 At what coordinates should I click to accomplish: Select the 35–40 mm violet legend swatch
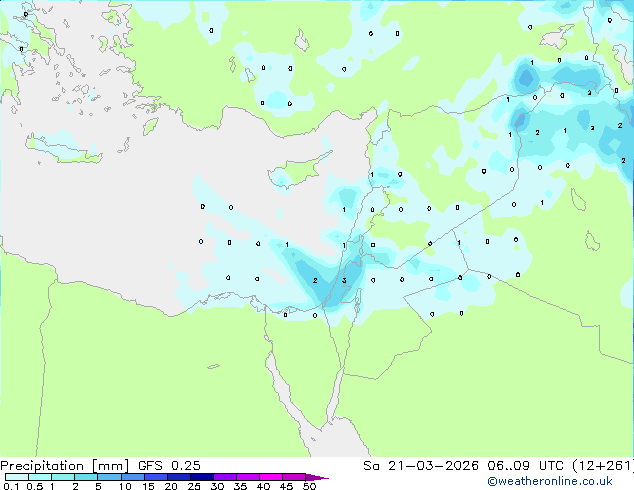[248, 477]
